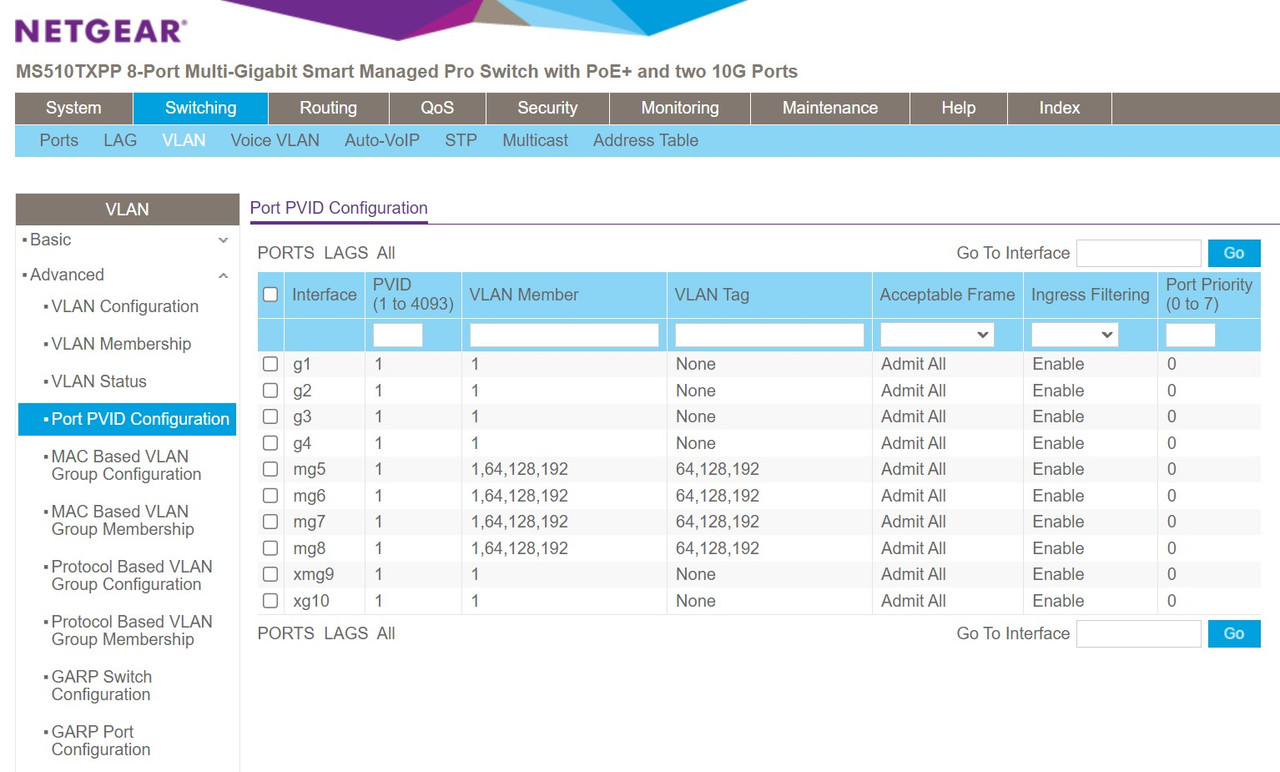Switch to the Multicast submenu
Screen dimensions: 1280x772
pyautogui.click(x=534, y=140)
